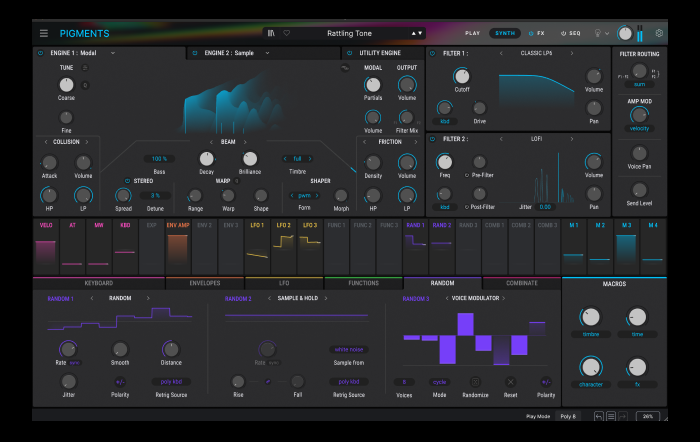Expand the dropdown beside the lightbulb icon
The width and height of the screenshot is (700, 442).
[x=607, y=33]
